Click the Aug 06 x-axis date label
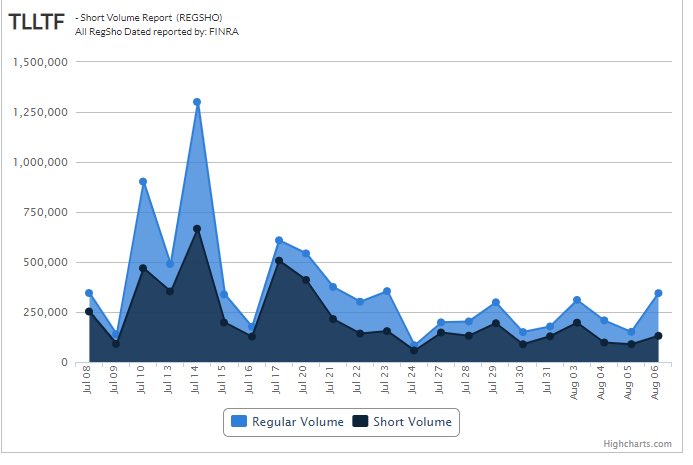This screenshot has height=465, width=693. (x=655, y=383)
